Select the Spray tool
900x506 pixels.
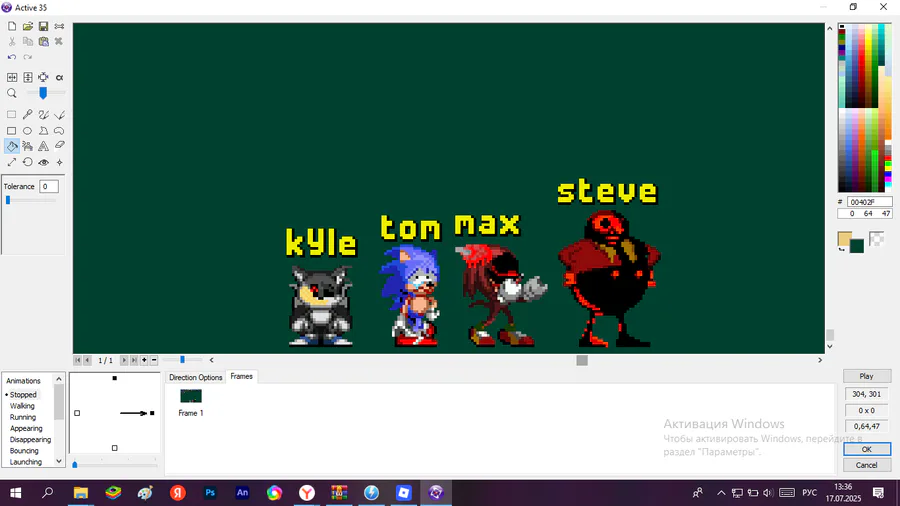tap(28, 146)
